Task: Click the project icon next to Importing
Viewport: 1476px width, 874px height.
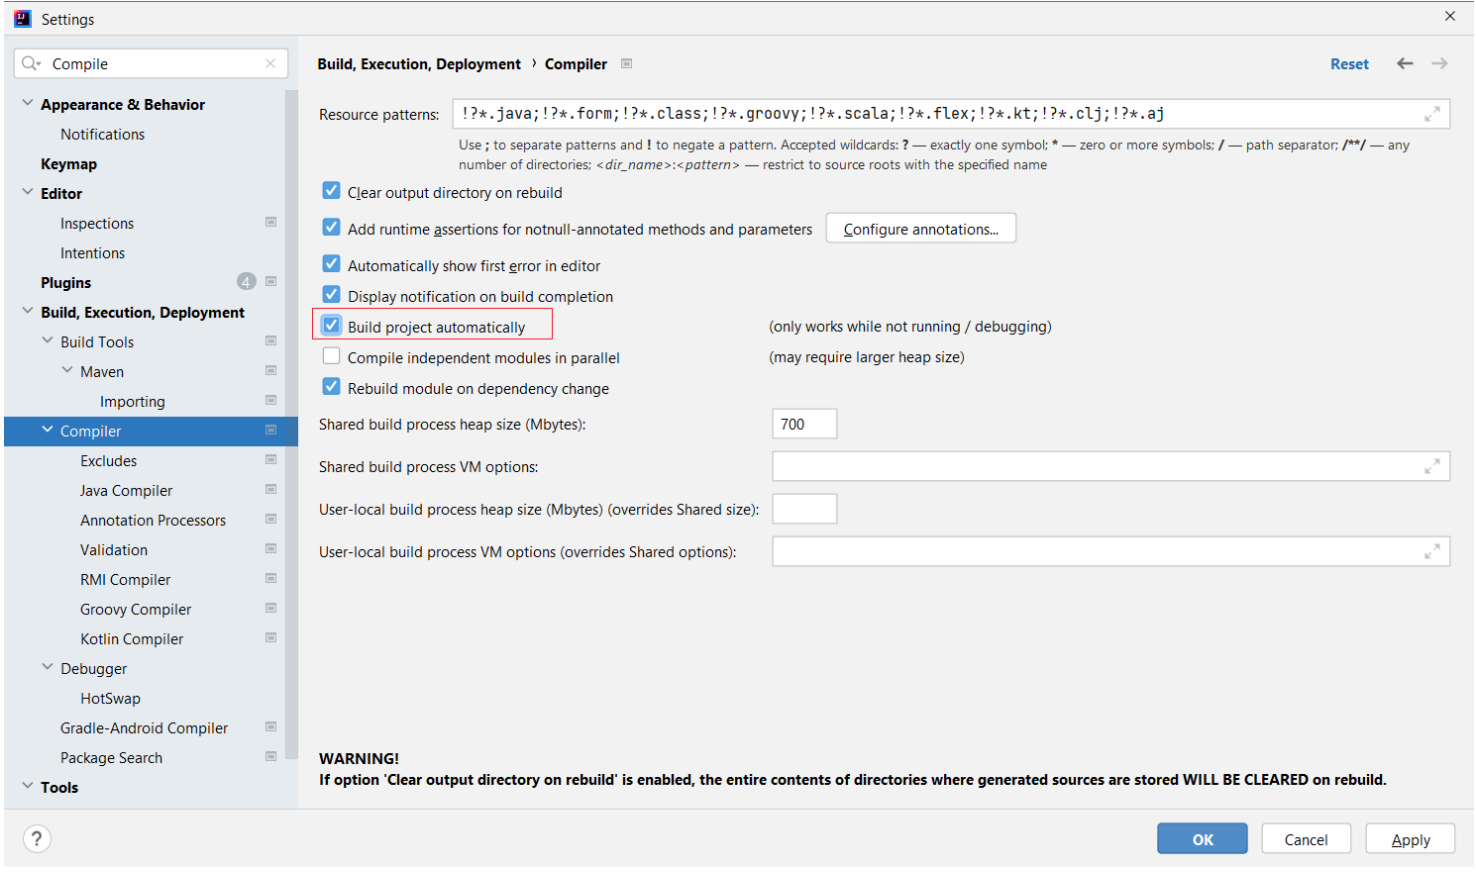Action: pos(271,400)
